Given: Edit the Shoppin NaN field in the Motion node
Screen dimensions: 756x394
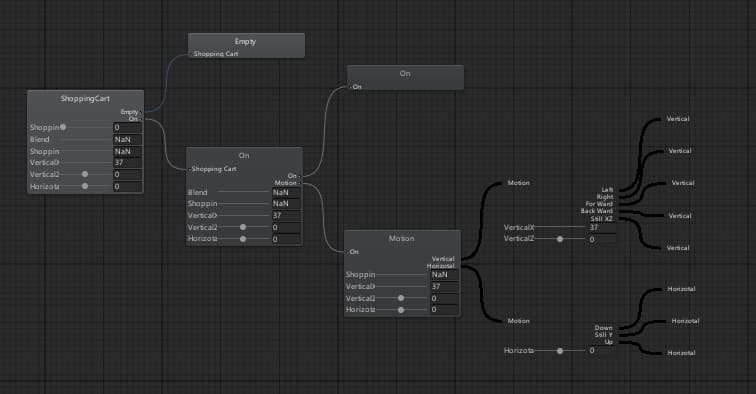Looking at the screenshot, I should (x=444, y=274).
